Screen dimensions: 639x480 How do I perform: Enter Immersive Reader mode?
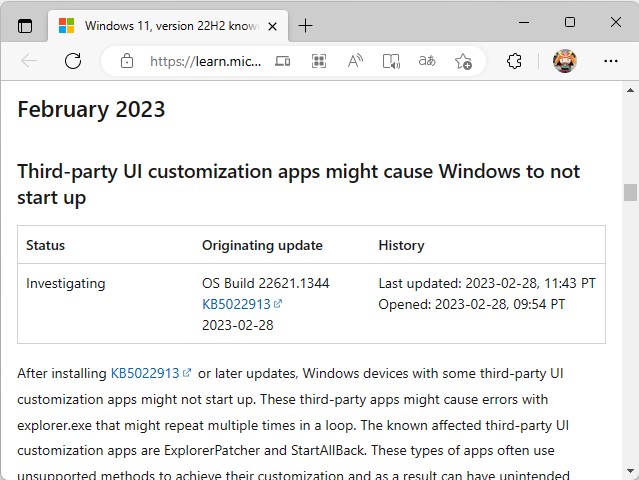[391, 62]
